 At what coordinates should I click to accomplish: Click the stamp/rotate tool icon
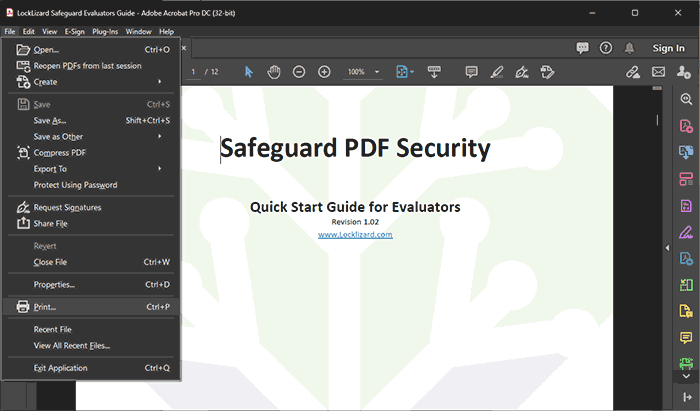click(547, 72)
